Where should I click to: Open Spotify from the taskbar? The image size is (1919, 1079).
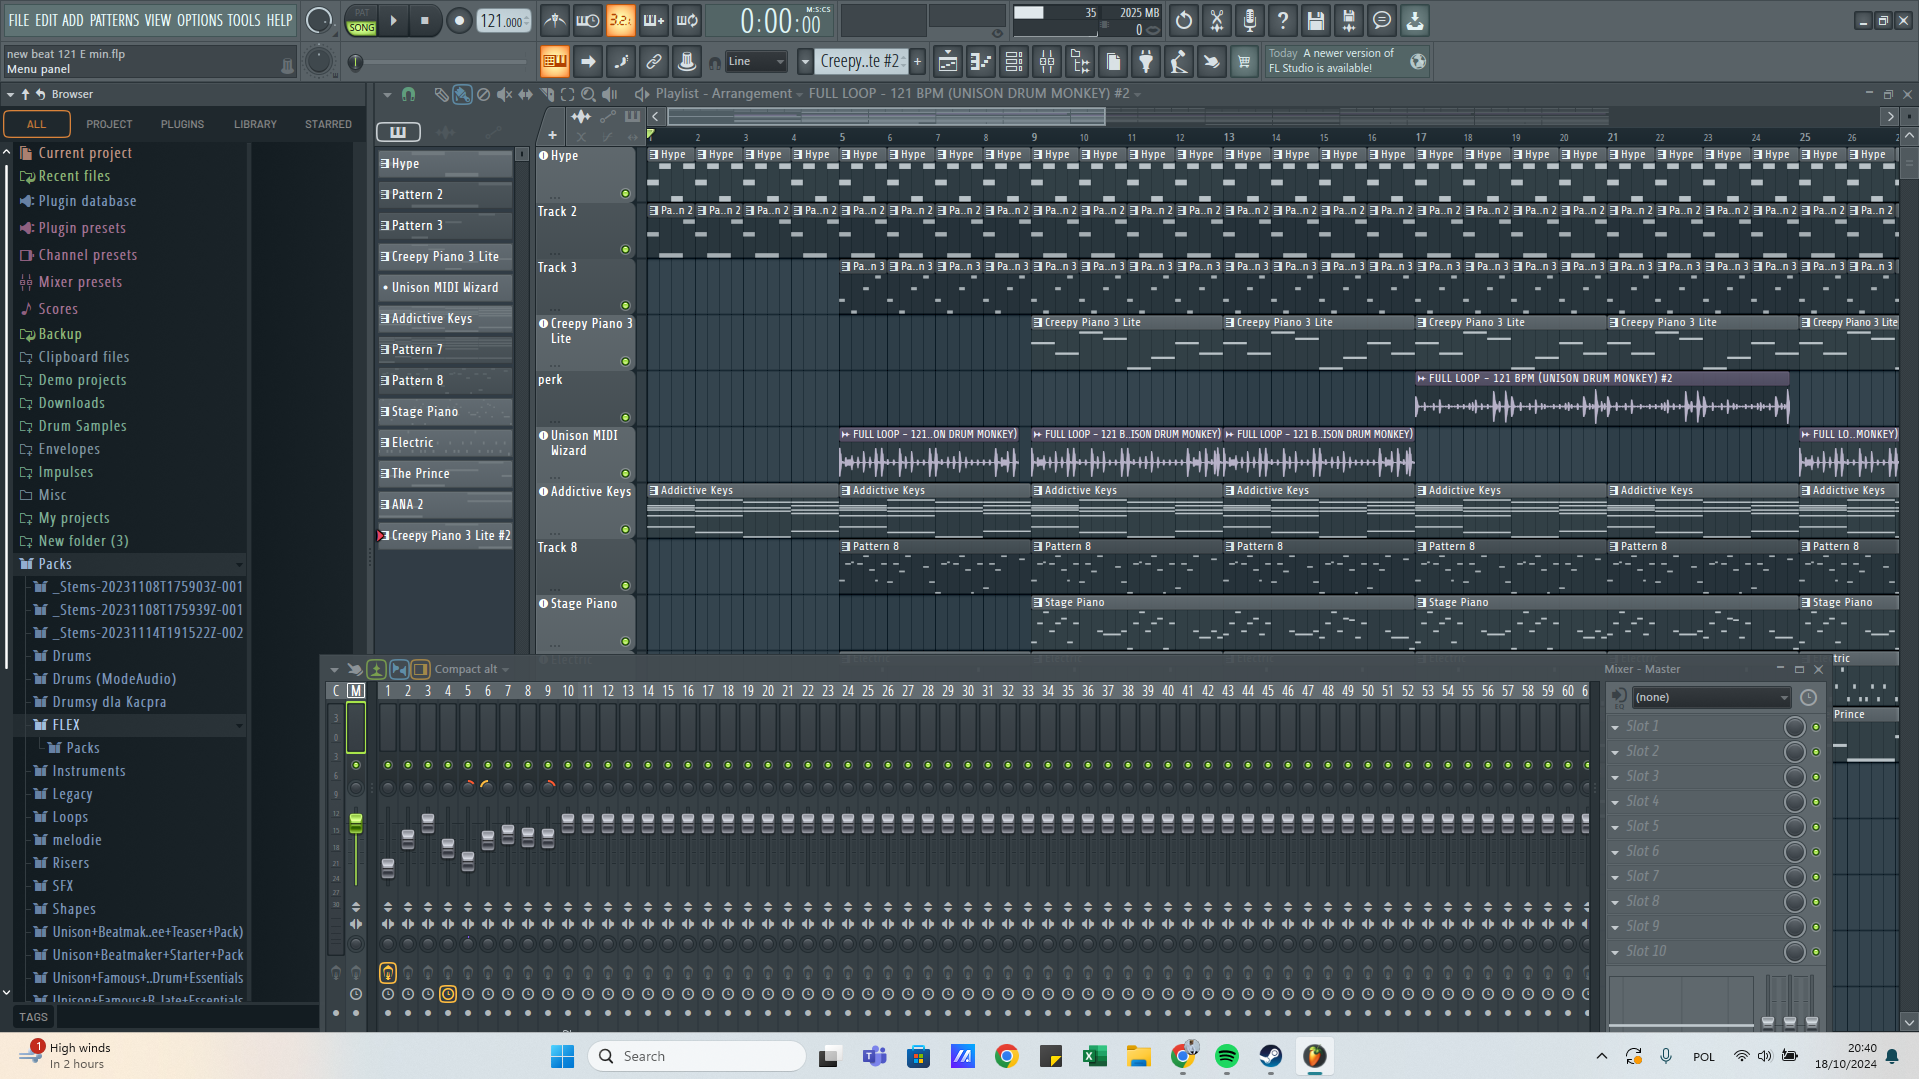(1227, 1056)
